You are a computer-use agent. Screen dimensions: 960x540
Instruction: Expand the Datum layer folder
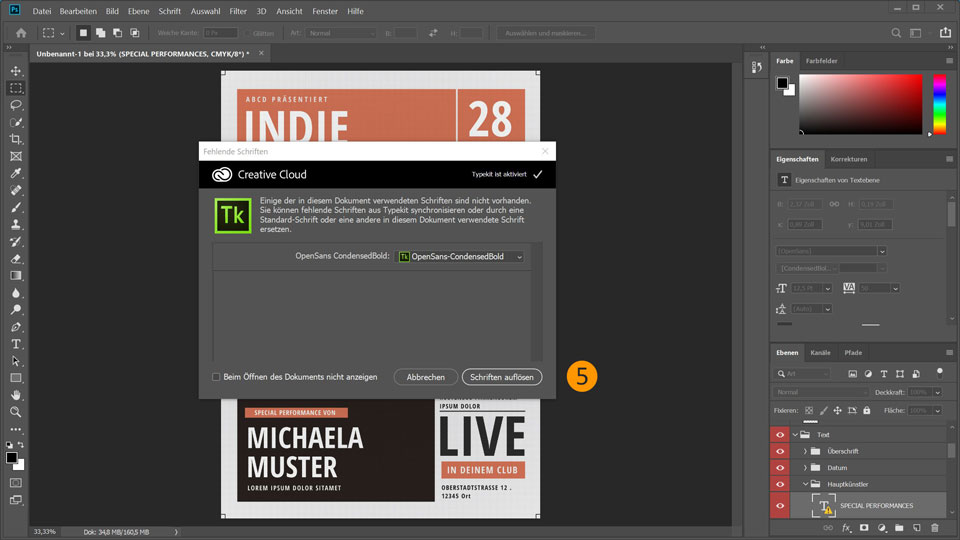[805, 467]
